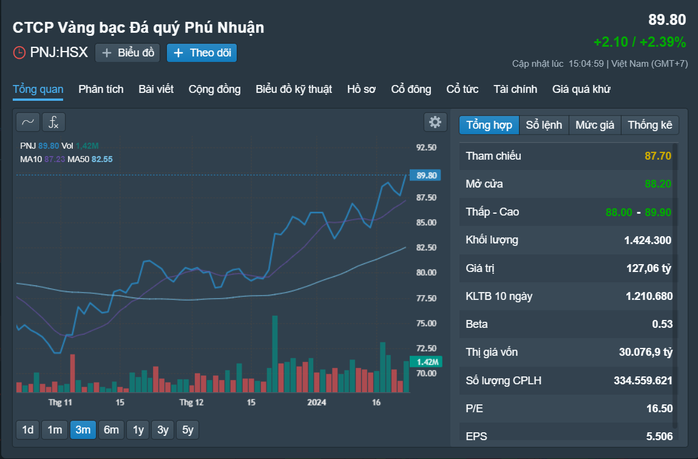Click the 1.42M volume label on axis
Viewport: 698px width, 459px height.
[426, 362]
